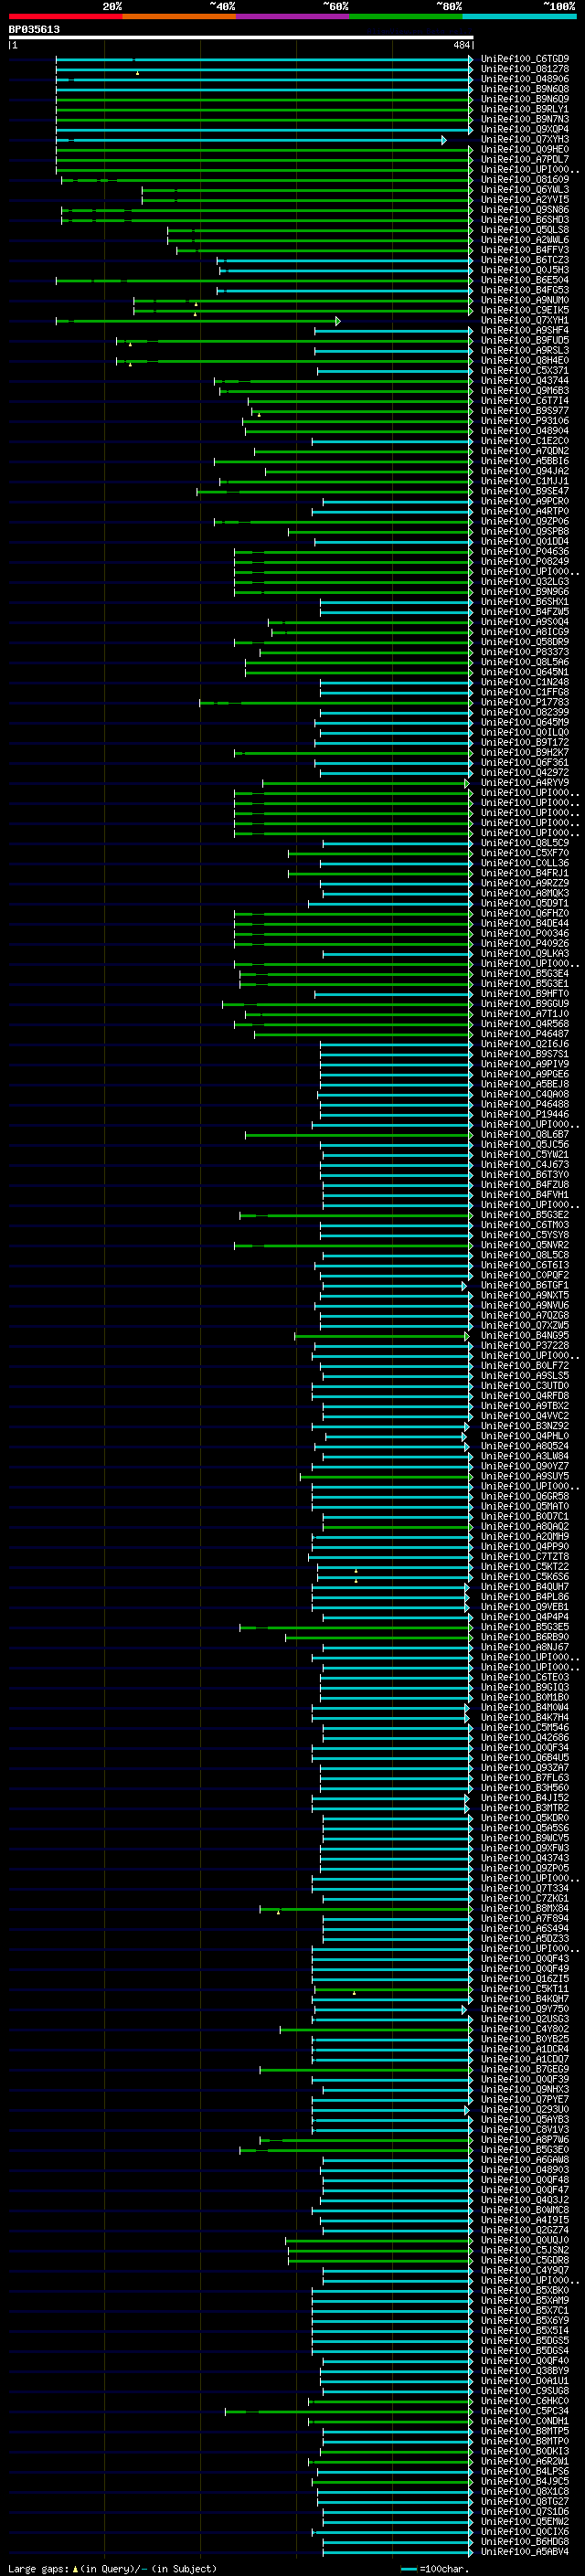This screenshot has width=585, height=2576.
Task: Click the purple ~60% identity legend segment
Action: 292,16
